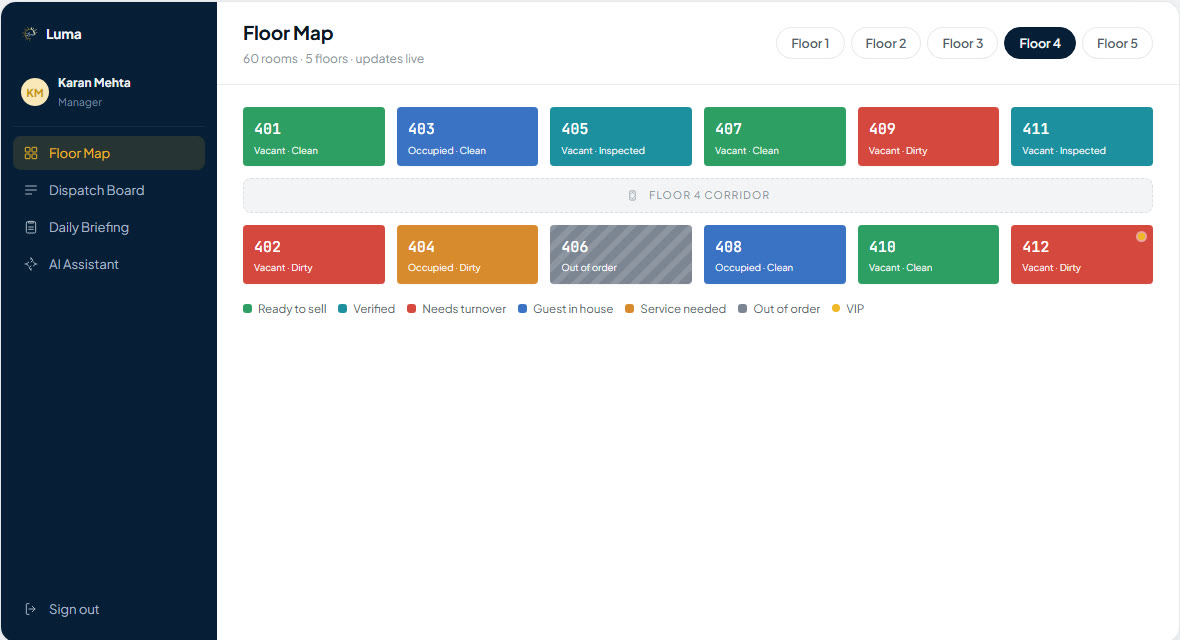The width and height of the screenshot is (1180, 640).
Task: Click the Floor Map grid icon
Action: (x=31, y=153)
